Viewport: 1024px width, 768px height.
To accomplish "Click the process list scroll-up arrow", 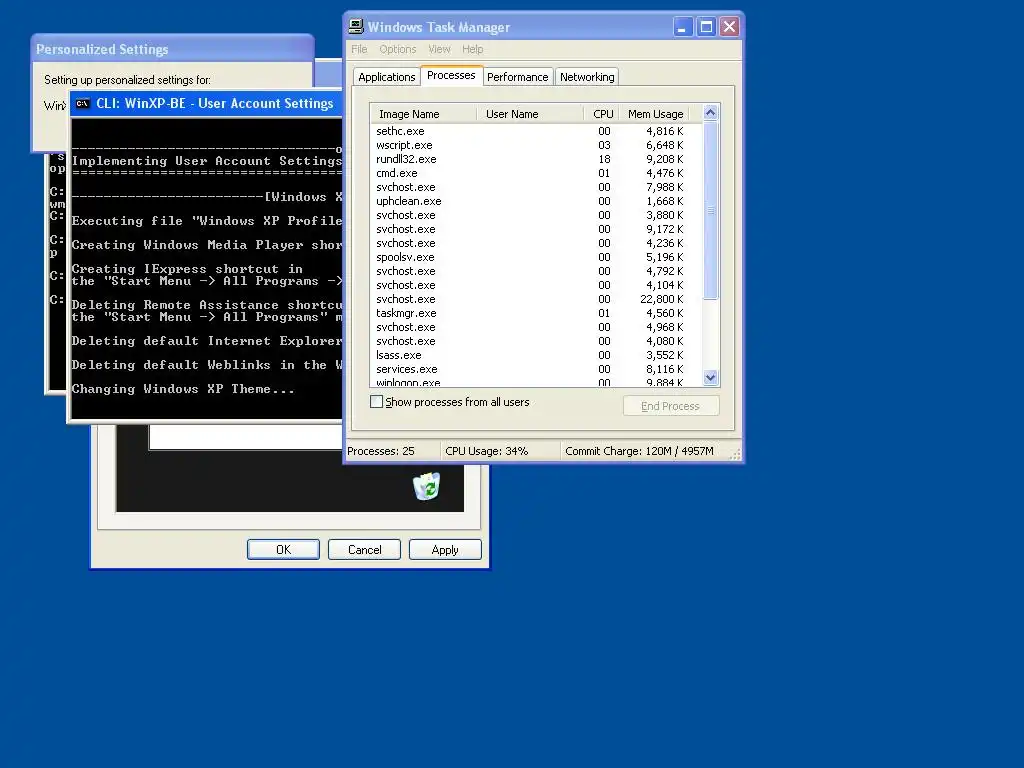I will (711, 112).
